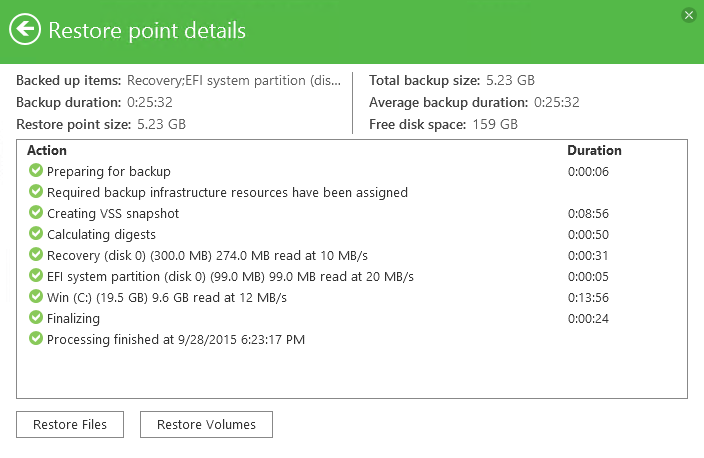The height and width of the screenshot is (458, 704).
Task: Go back using the arrow icon
Action: pos(25,30)
